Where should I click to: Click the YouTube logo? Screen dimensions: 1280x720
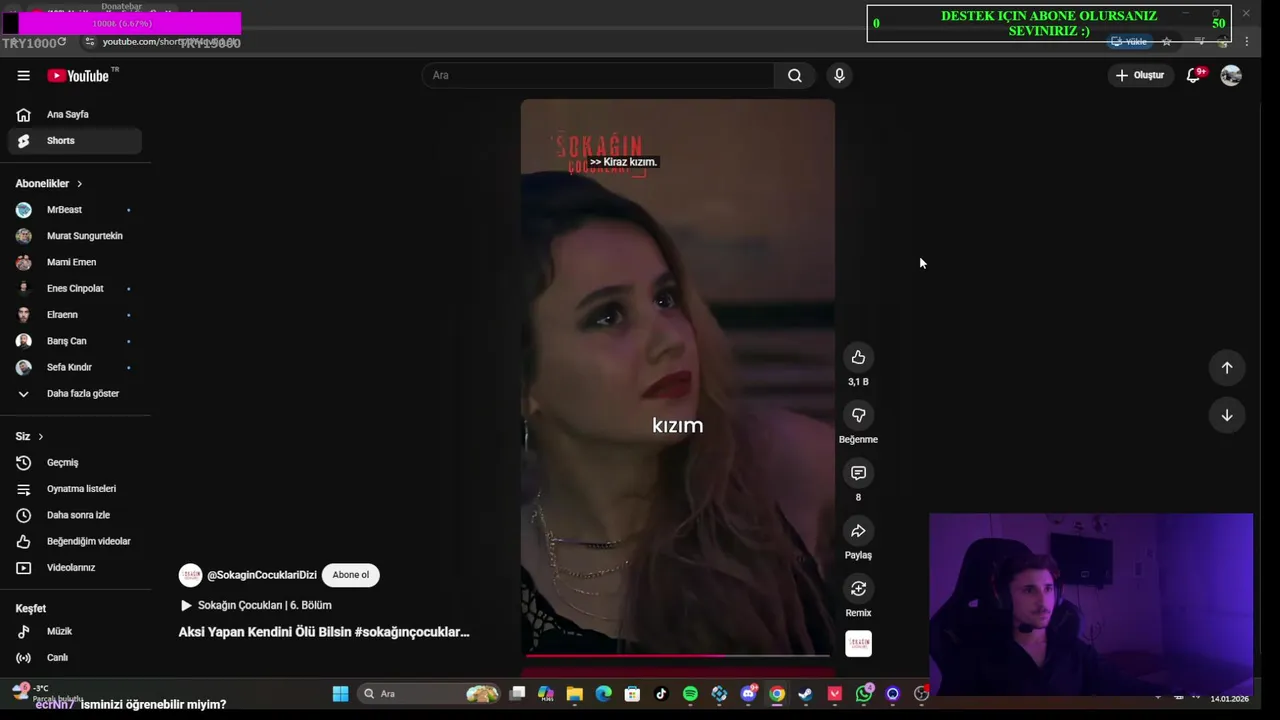[78, 76]
